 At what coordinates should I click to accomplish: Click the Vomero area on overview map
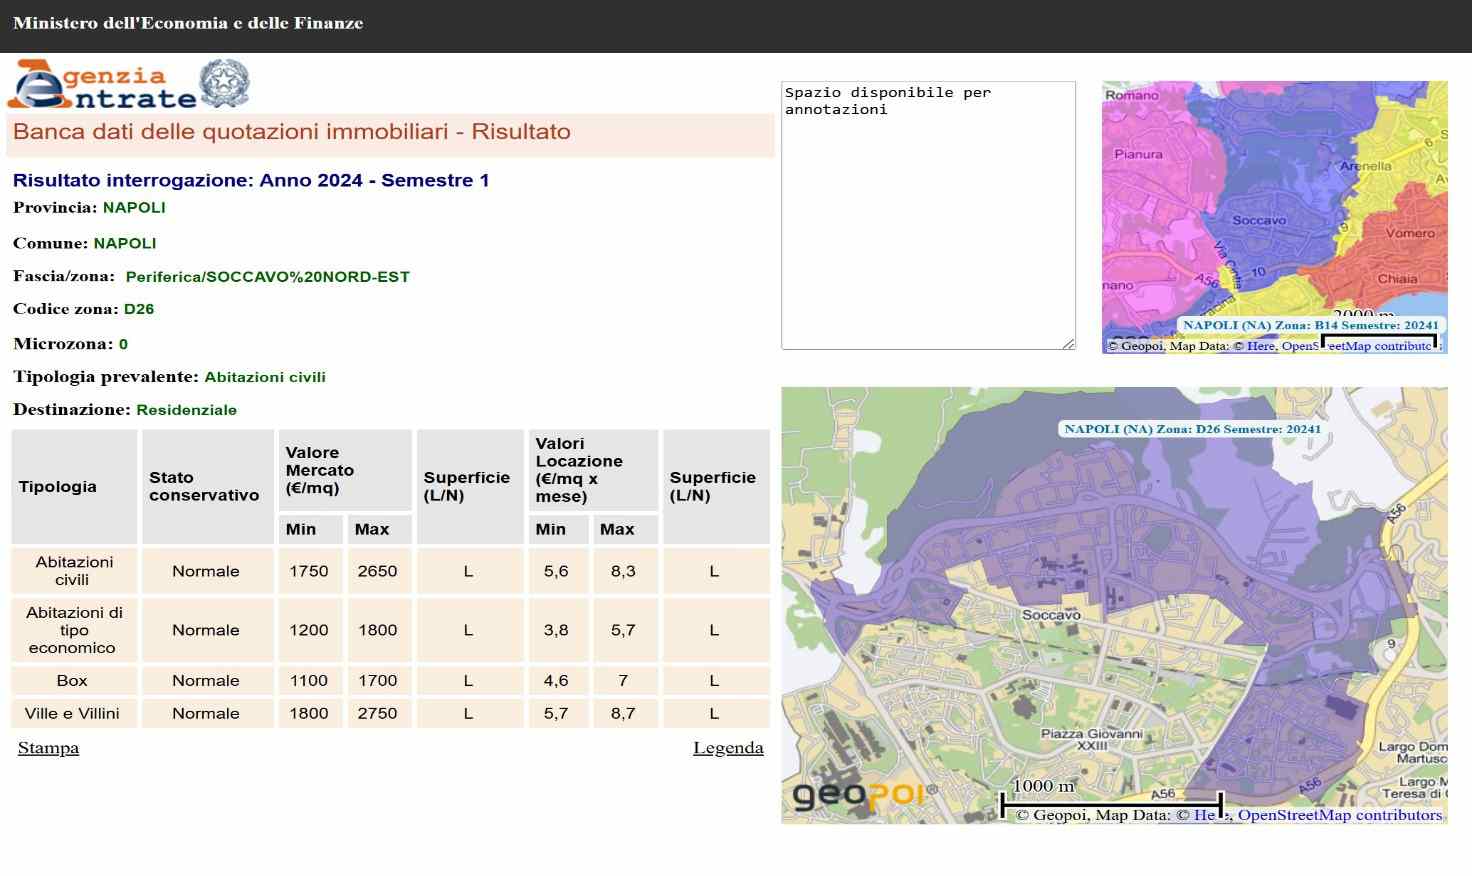point(1409,233)
